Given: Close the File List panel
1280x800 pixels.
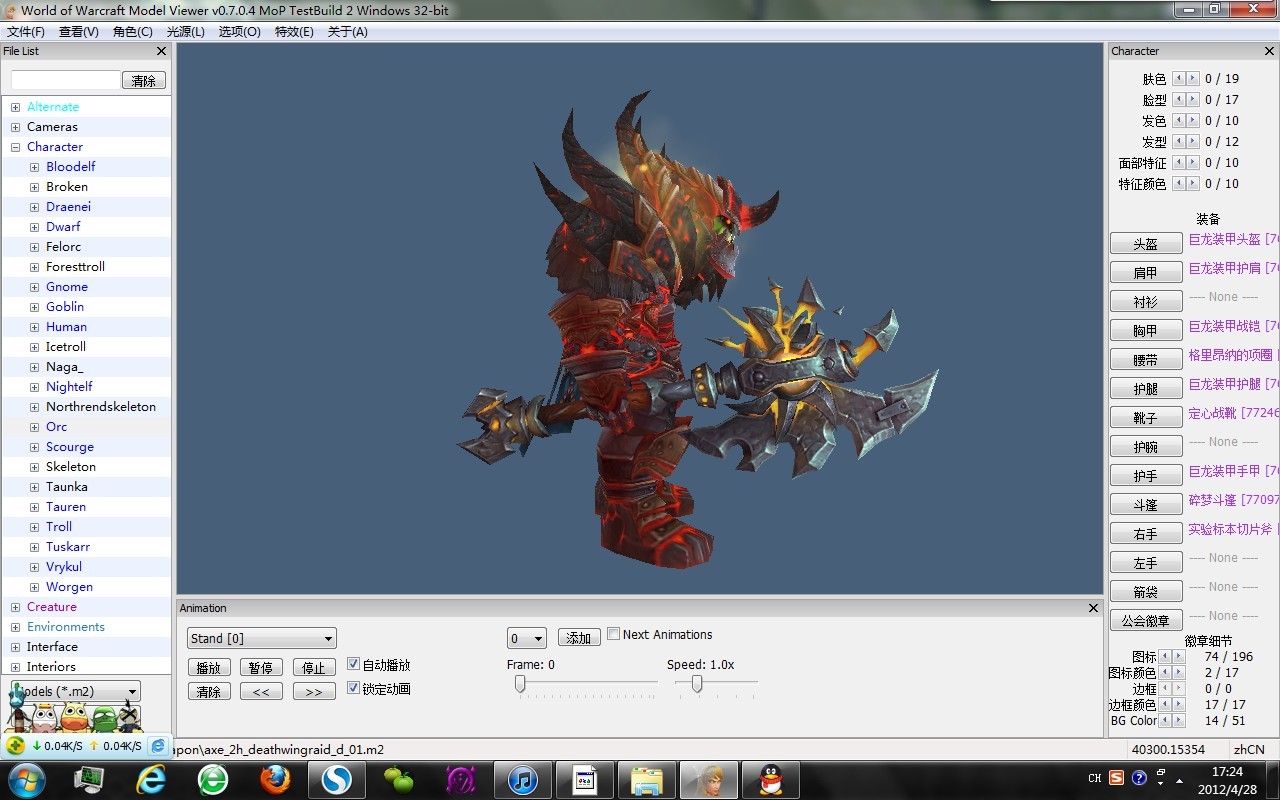Looking at the screenshot, I should tap(162, 51).
